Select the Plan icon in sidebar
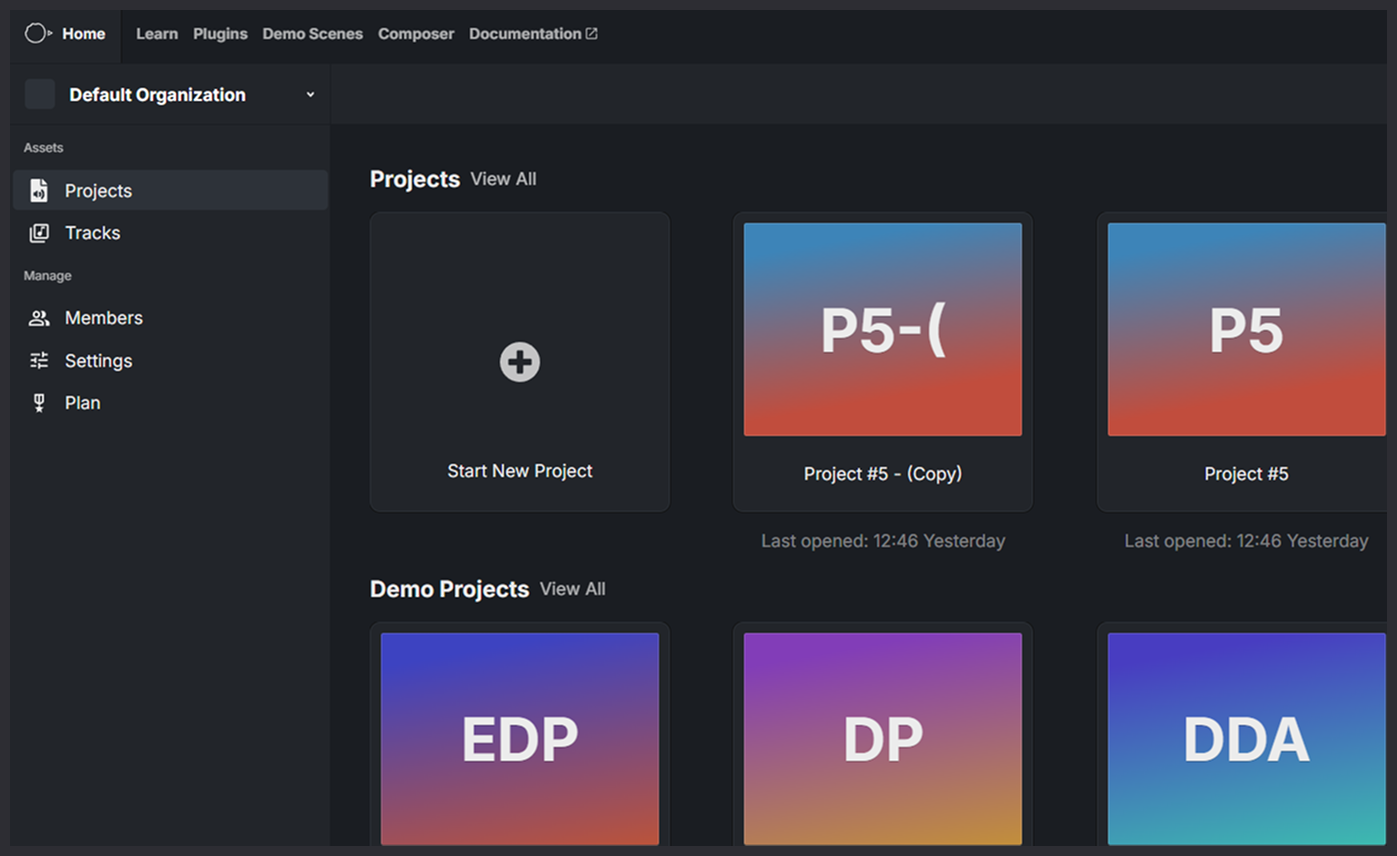Screen dimensions: 1397x856 click(40, 402)
